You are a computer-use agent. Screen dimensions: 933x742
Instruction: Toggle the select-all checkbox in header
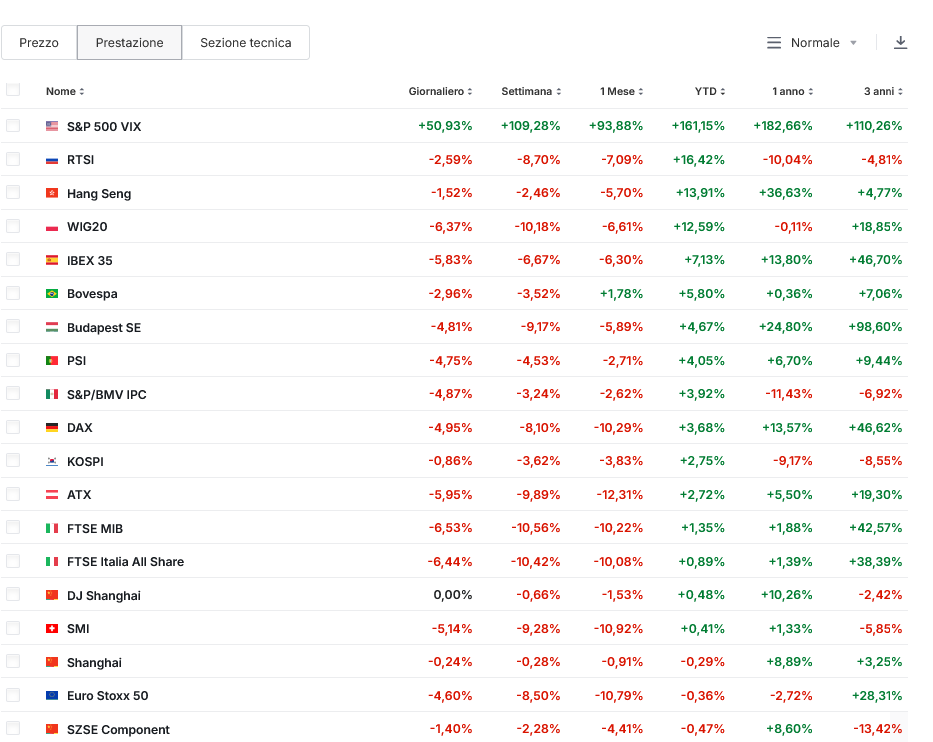(x=13, y=90)
